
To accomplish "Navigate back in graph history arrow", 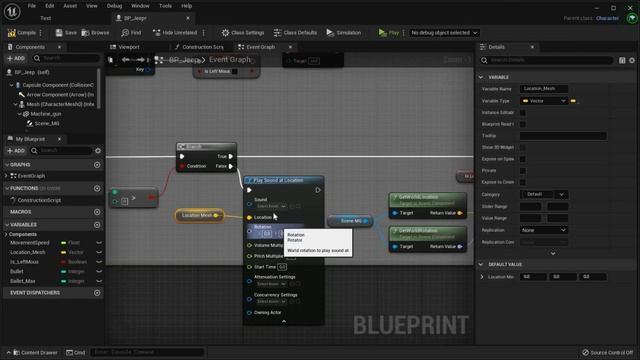I will click(x=126, y=60).
